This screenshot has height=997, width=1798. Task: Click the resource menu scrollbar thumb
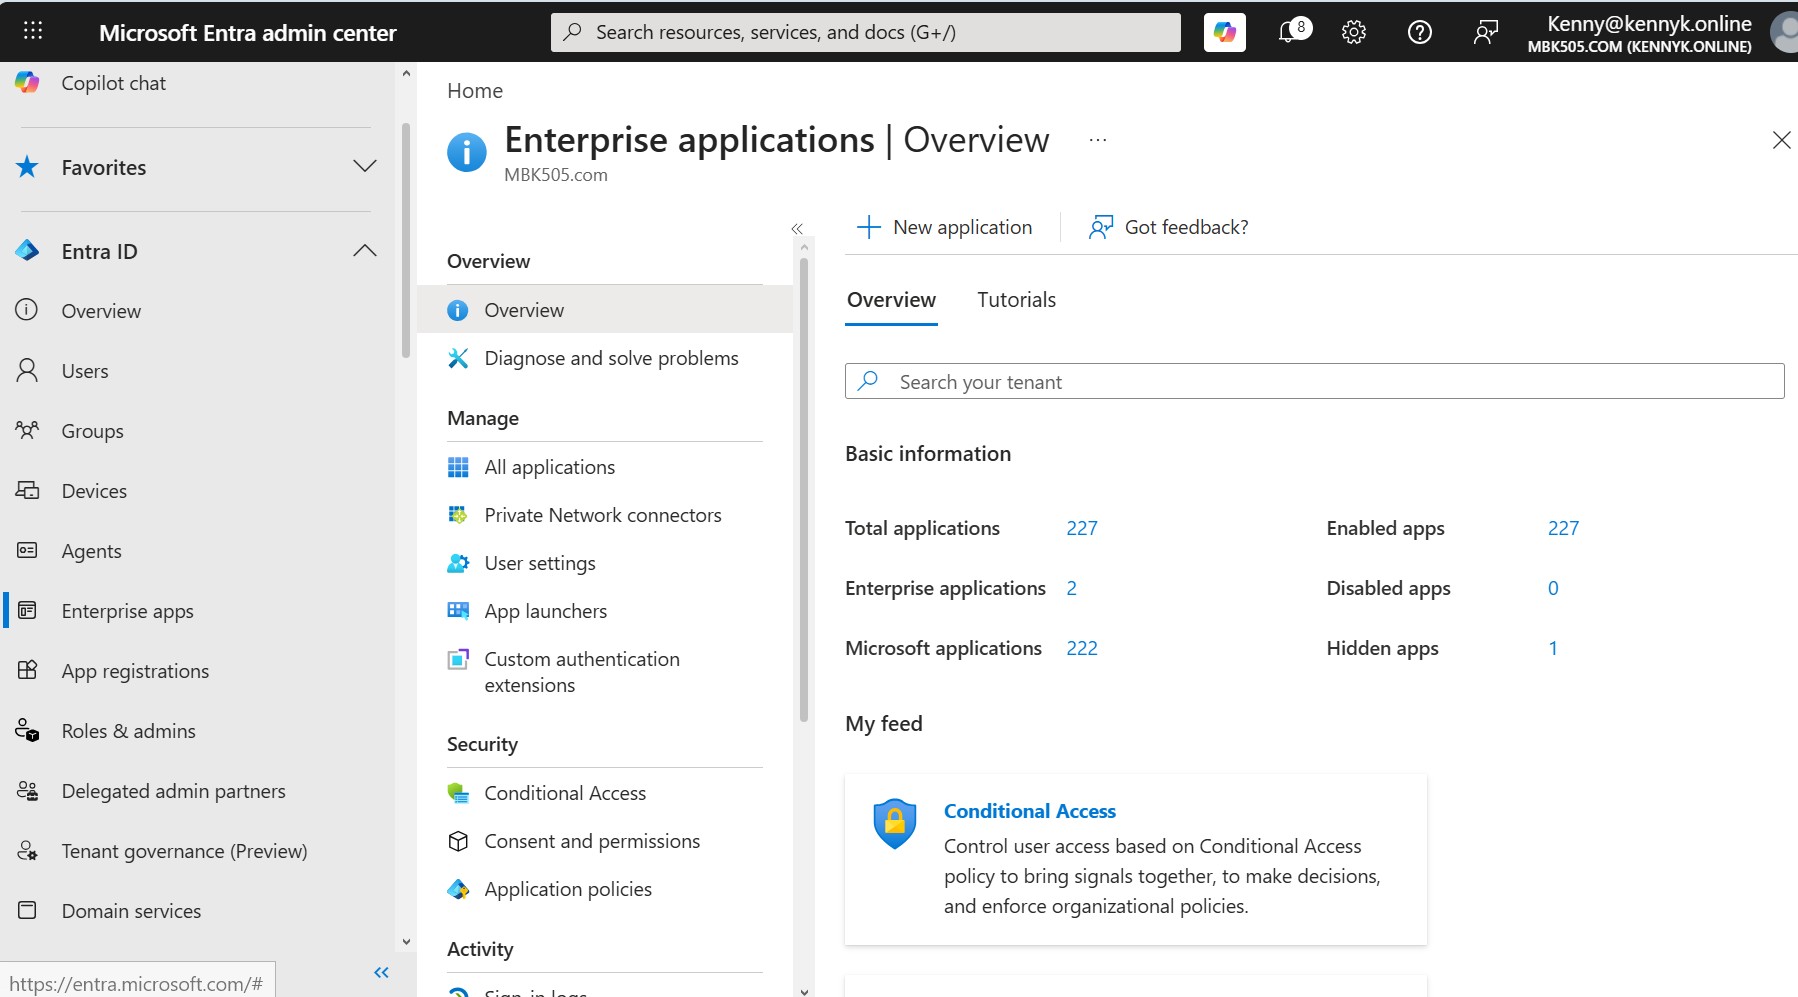click(804, 490)
